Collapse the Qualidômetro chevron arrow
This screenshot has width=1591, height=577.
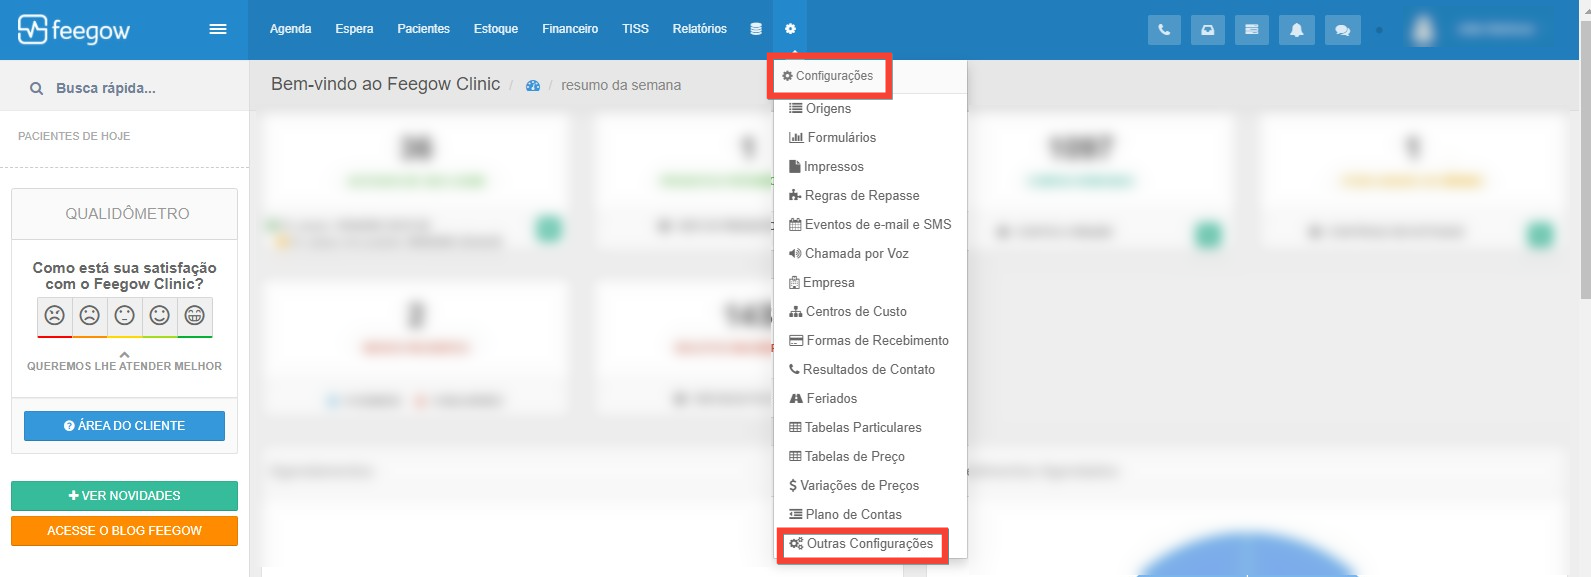tap(125, 354)
